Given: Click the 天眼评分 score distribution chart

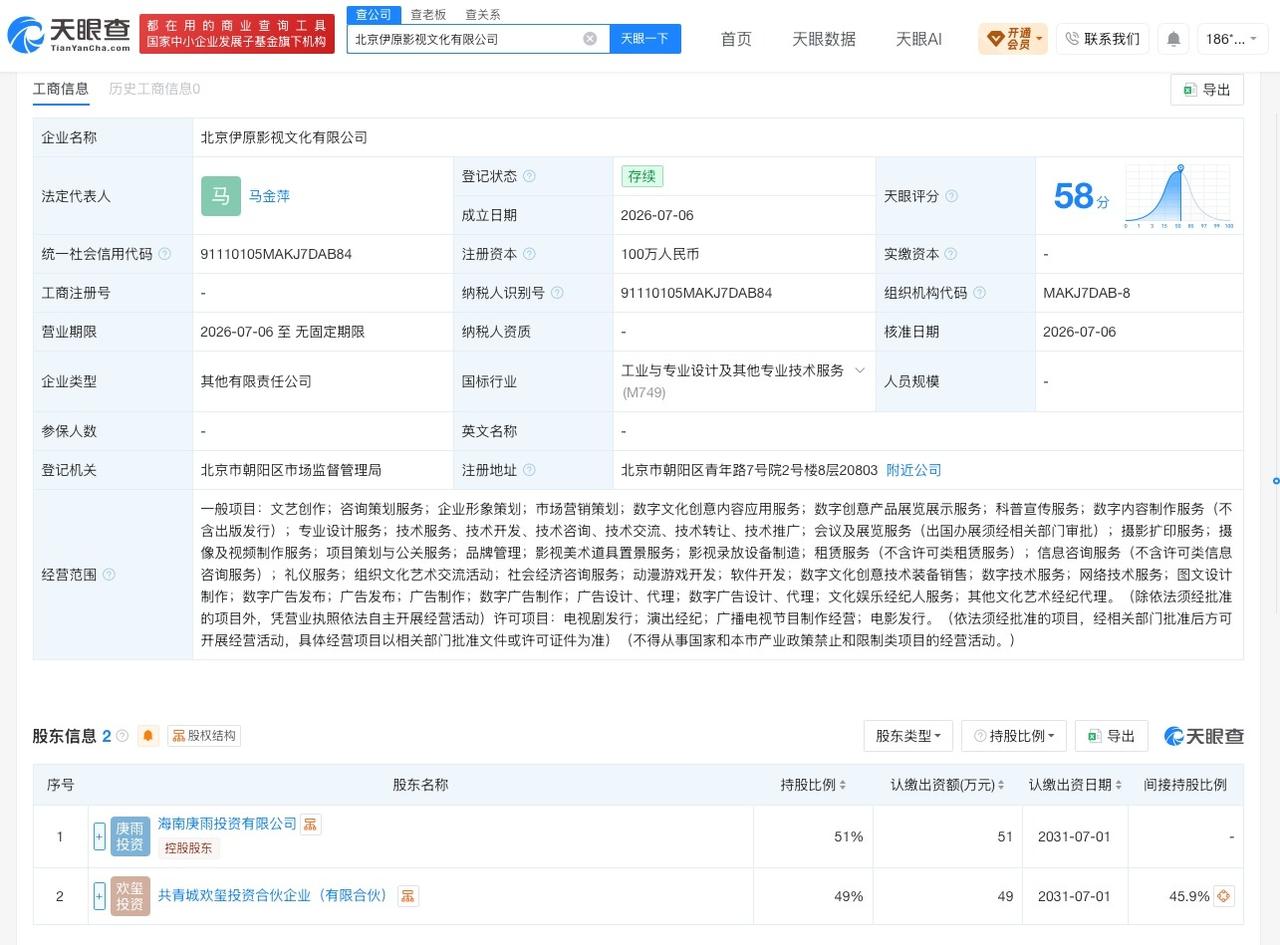Looking at the screenshot, I should (1179, 196).
